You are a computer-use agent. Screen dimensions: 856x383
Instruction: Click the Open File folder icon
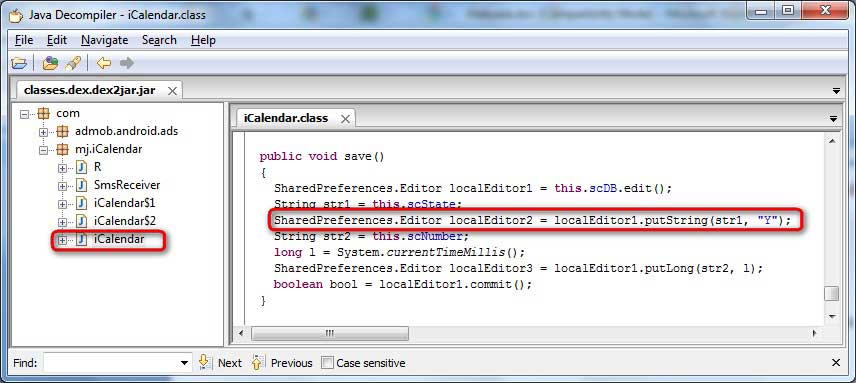(19, 63)
